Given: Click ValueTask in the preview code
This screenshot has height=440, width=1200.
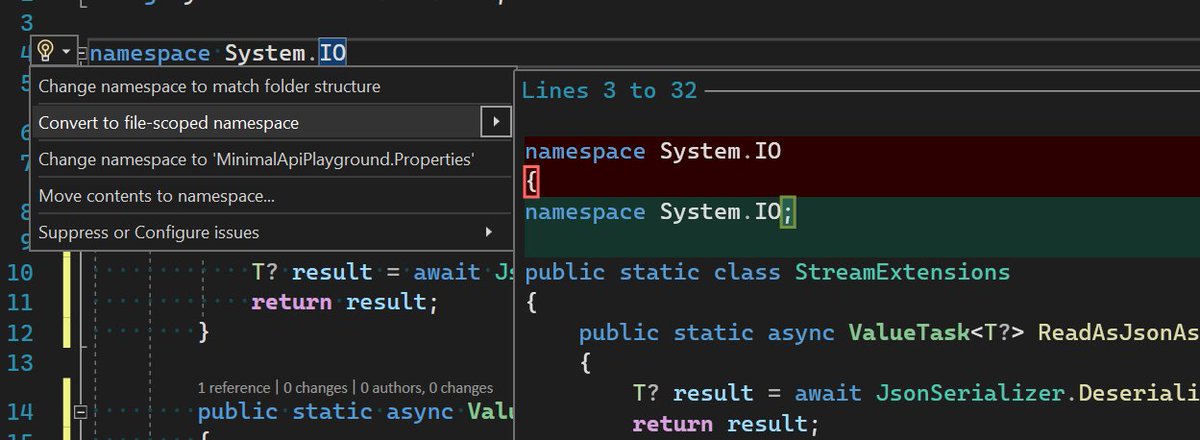Looking at the screenshot, I should [909, 333].
